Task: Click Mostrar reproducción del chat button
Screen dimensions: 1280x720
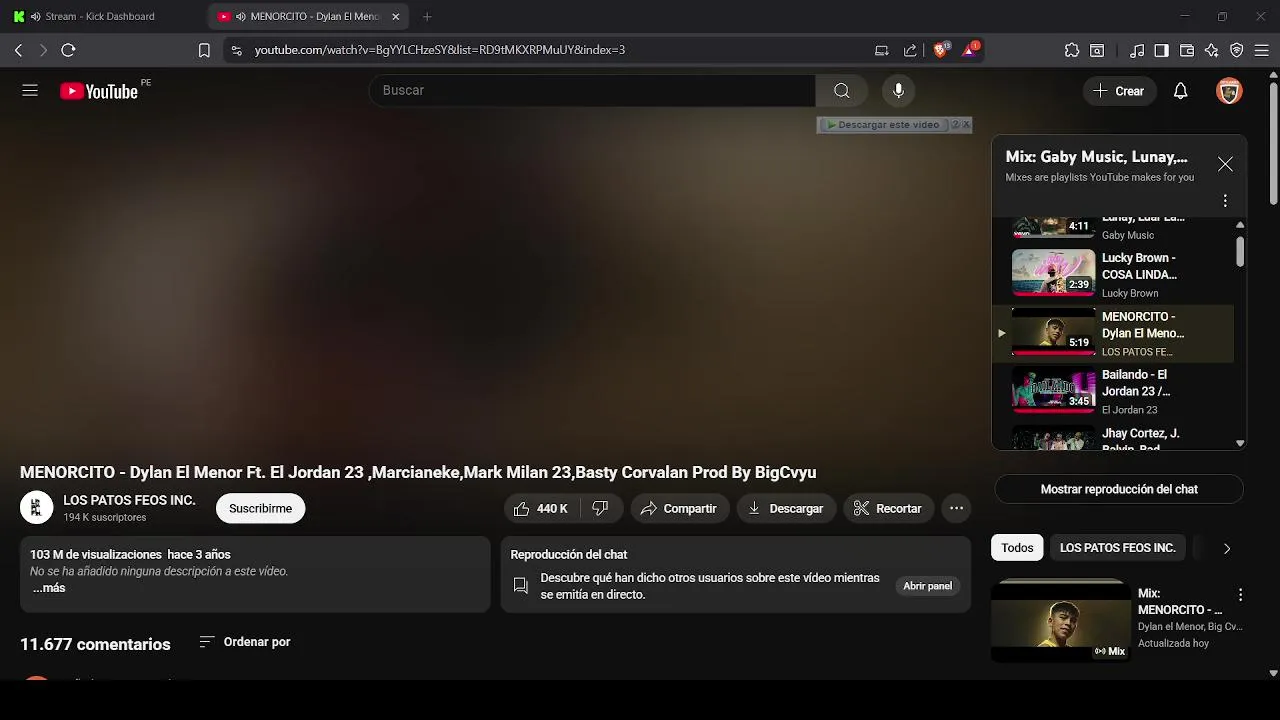Action: tap(1119, 489)
